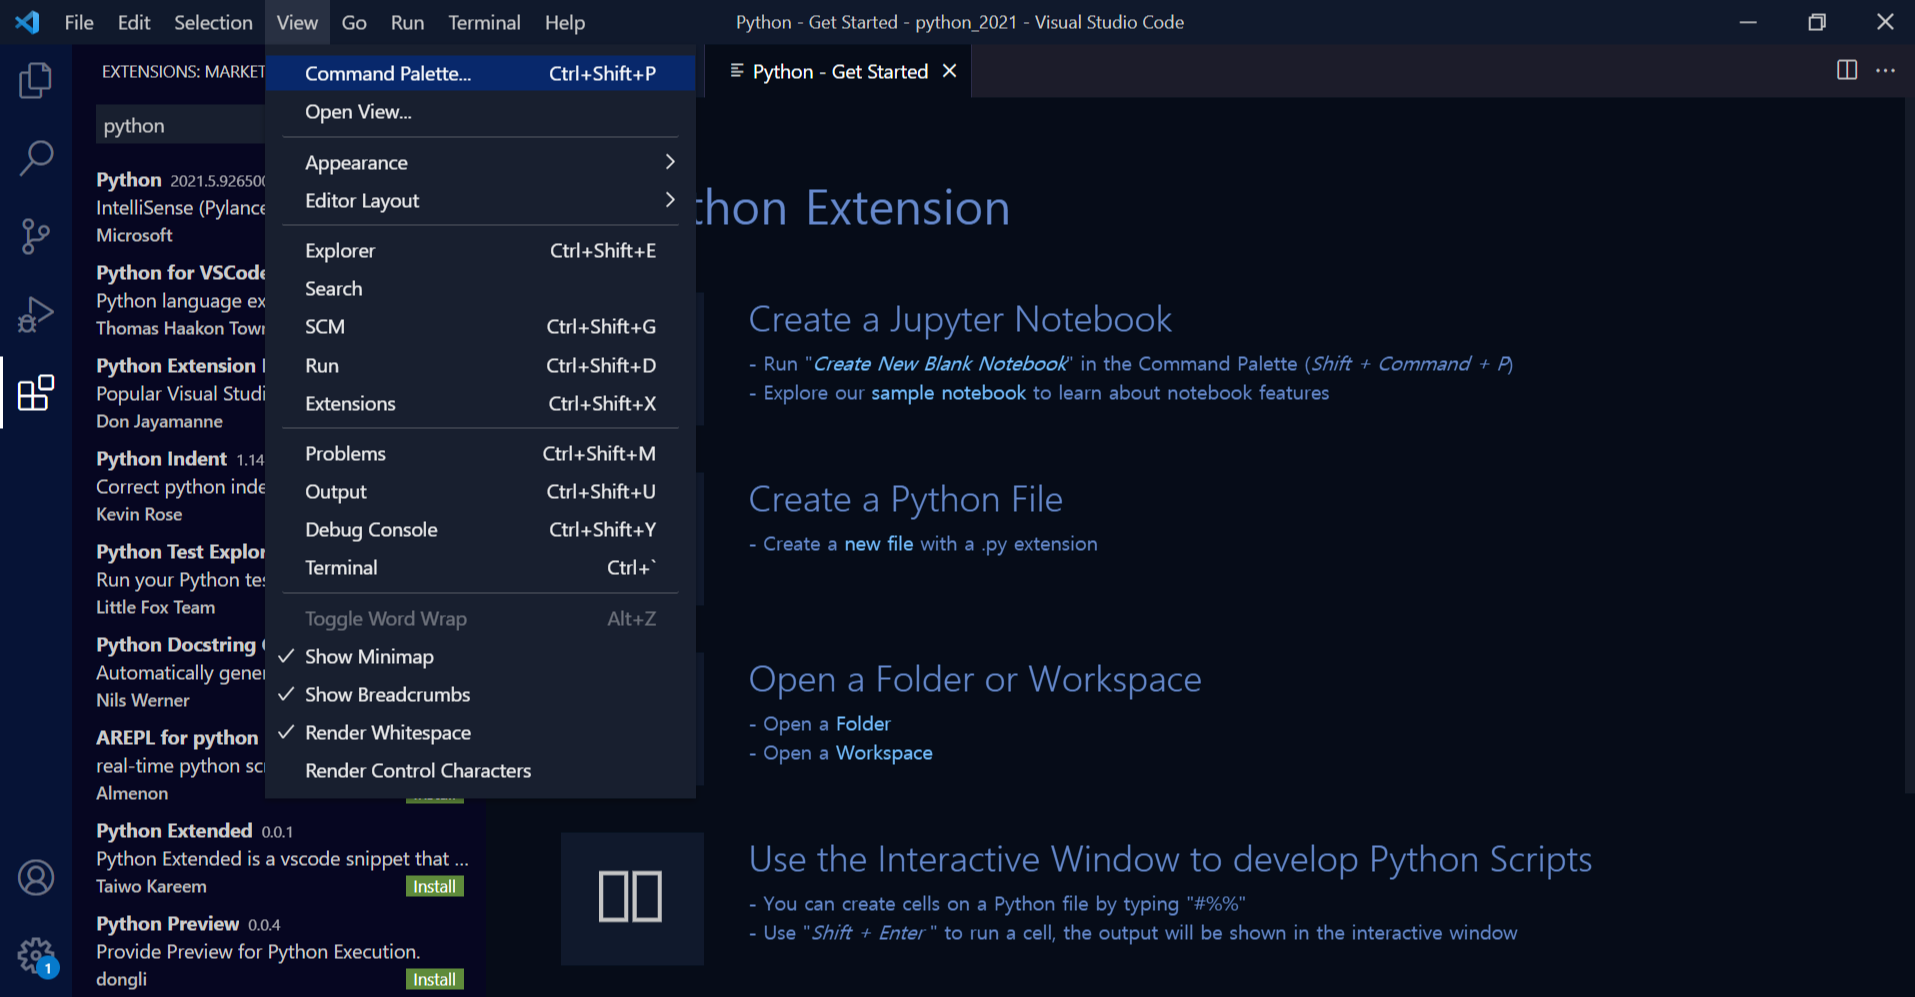Open the Run menu in menu bar

tap(407, 22)
